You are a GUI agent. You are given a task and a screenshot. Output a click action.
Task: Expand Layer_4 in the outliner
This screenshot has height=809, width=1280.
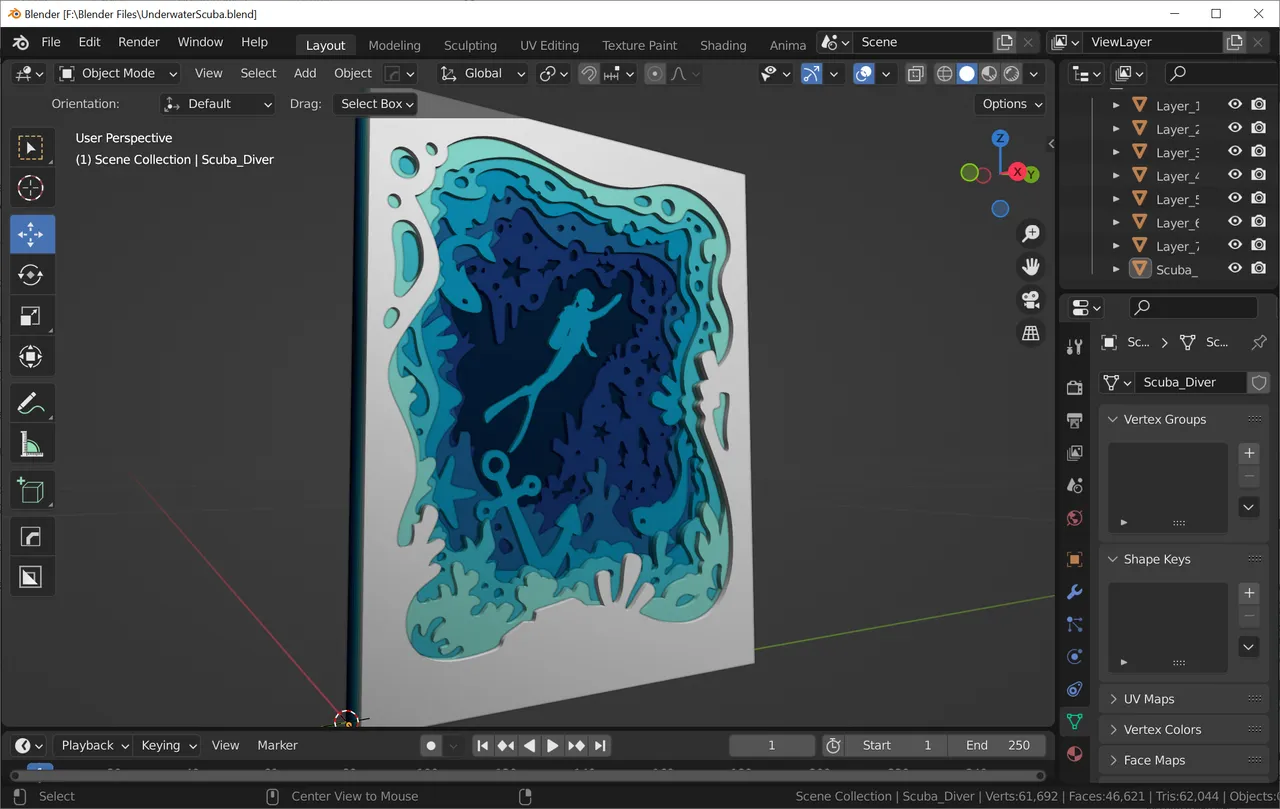coord(1116,176)
